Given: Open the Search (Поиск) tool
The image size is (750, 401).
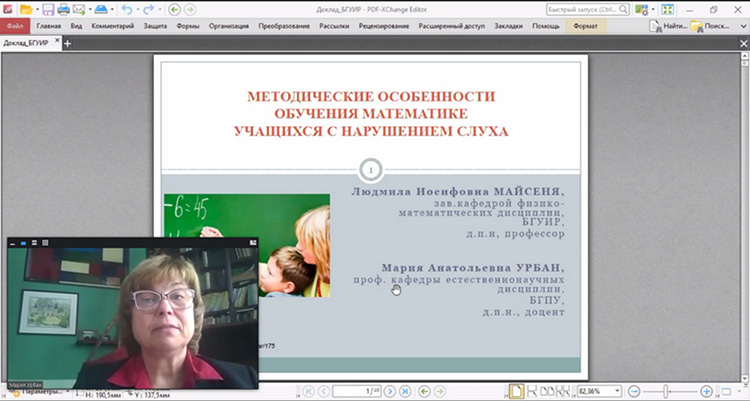Looking at the screenshot, I should (710, 26).
